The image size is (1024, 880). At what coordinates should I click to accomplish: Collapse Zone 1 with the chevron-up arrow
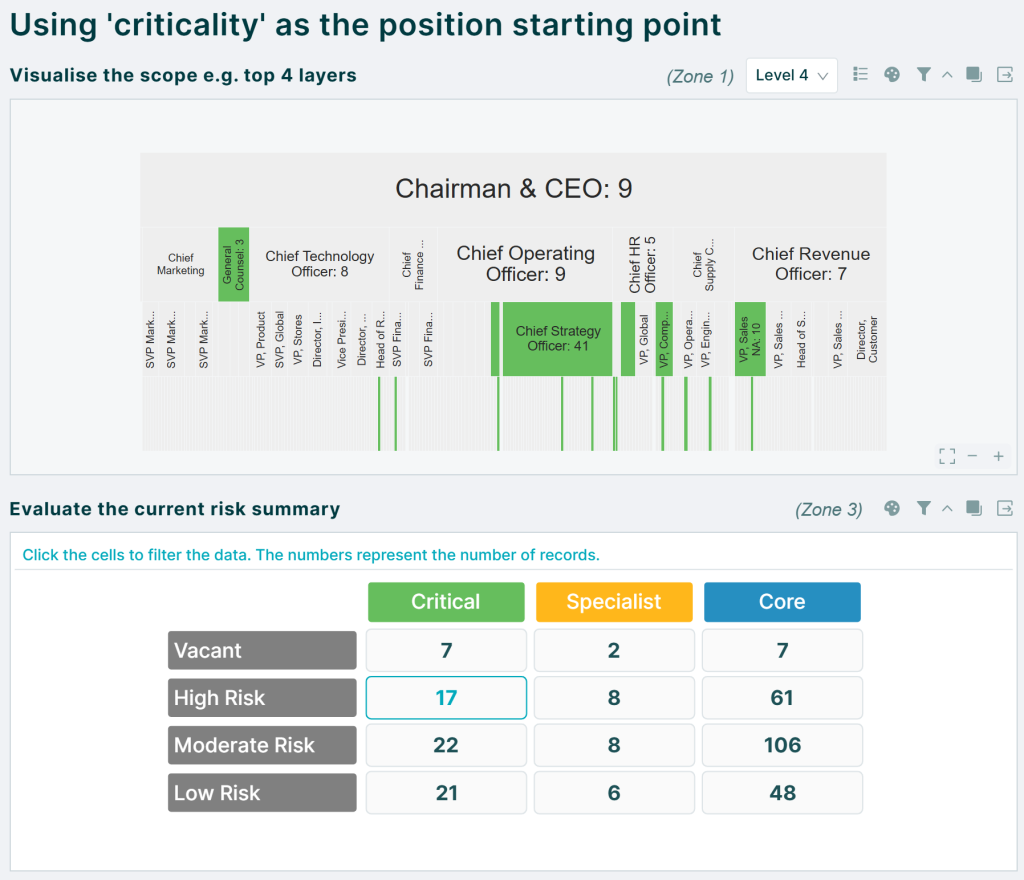tap(947, 75)
